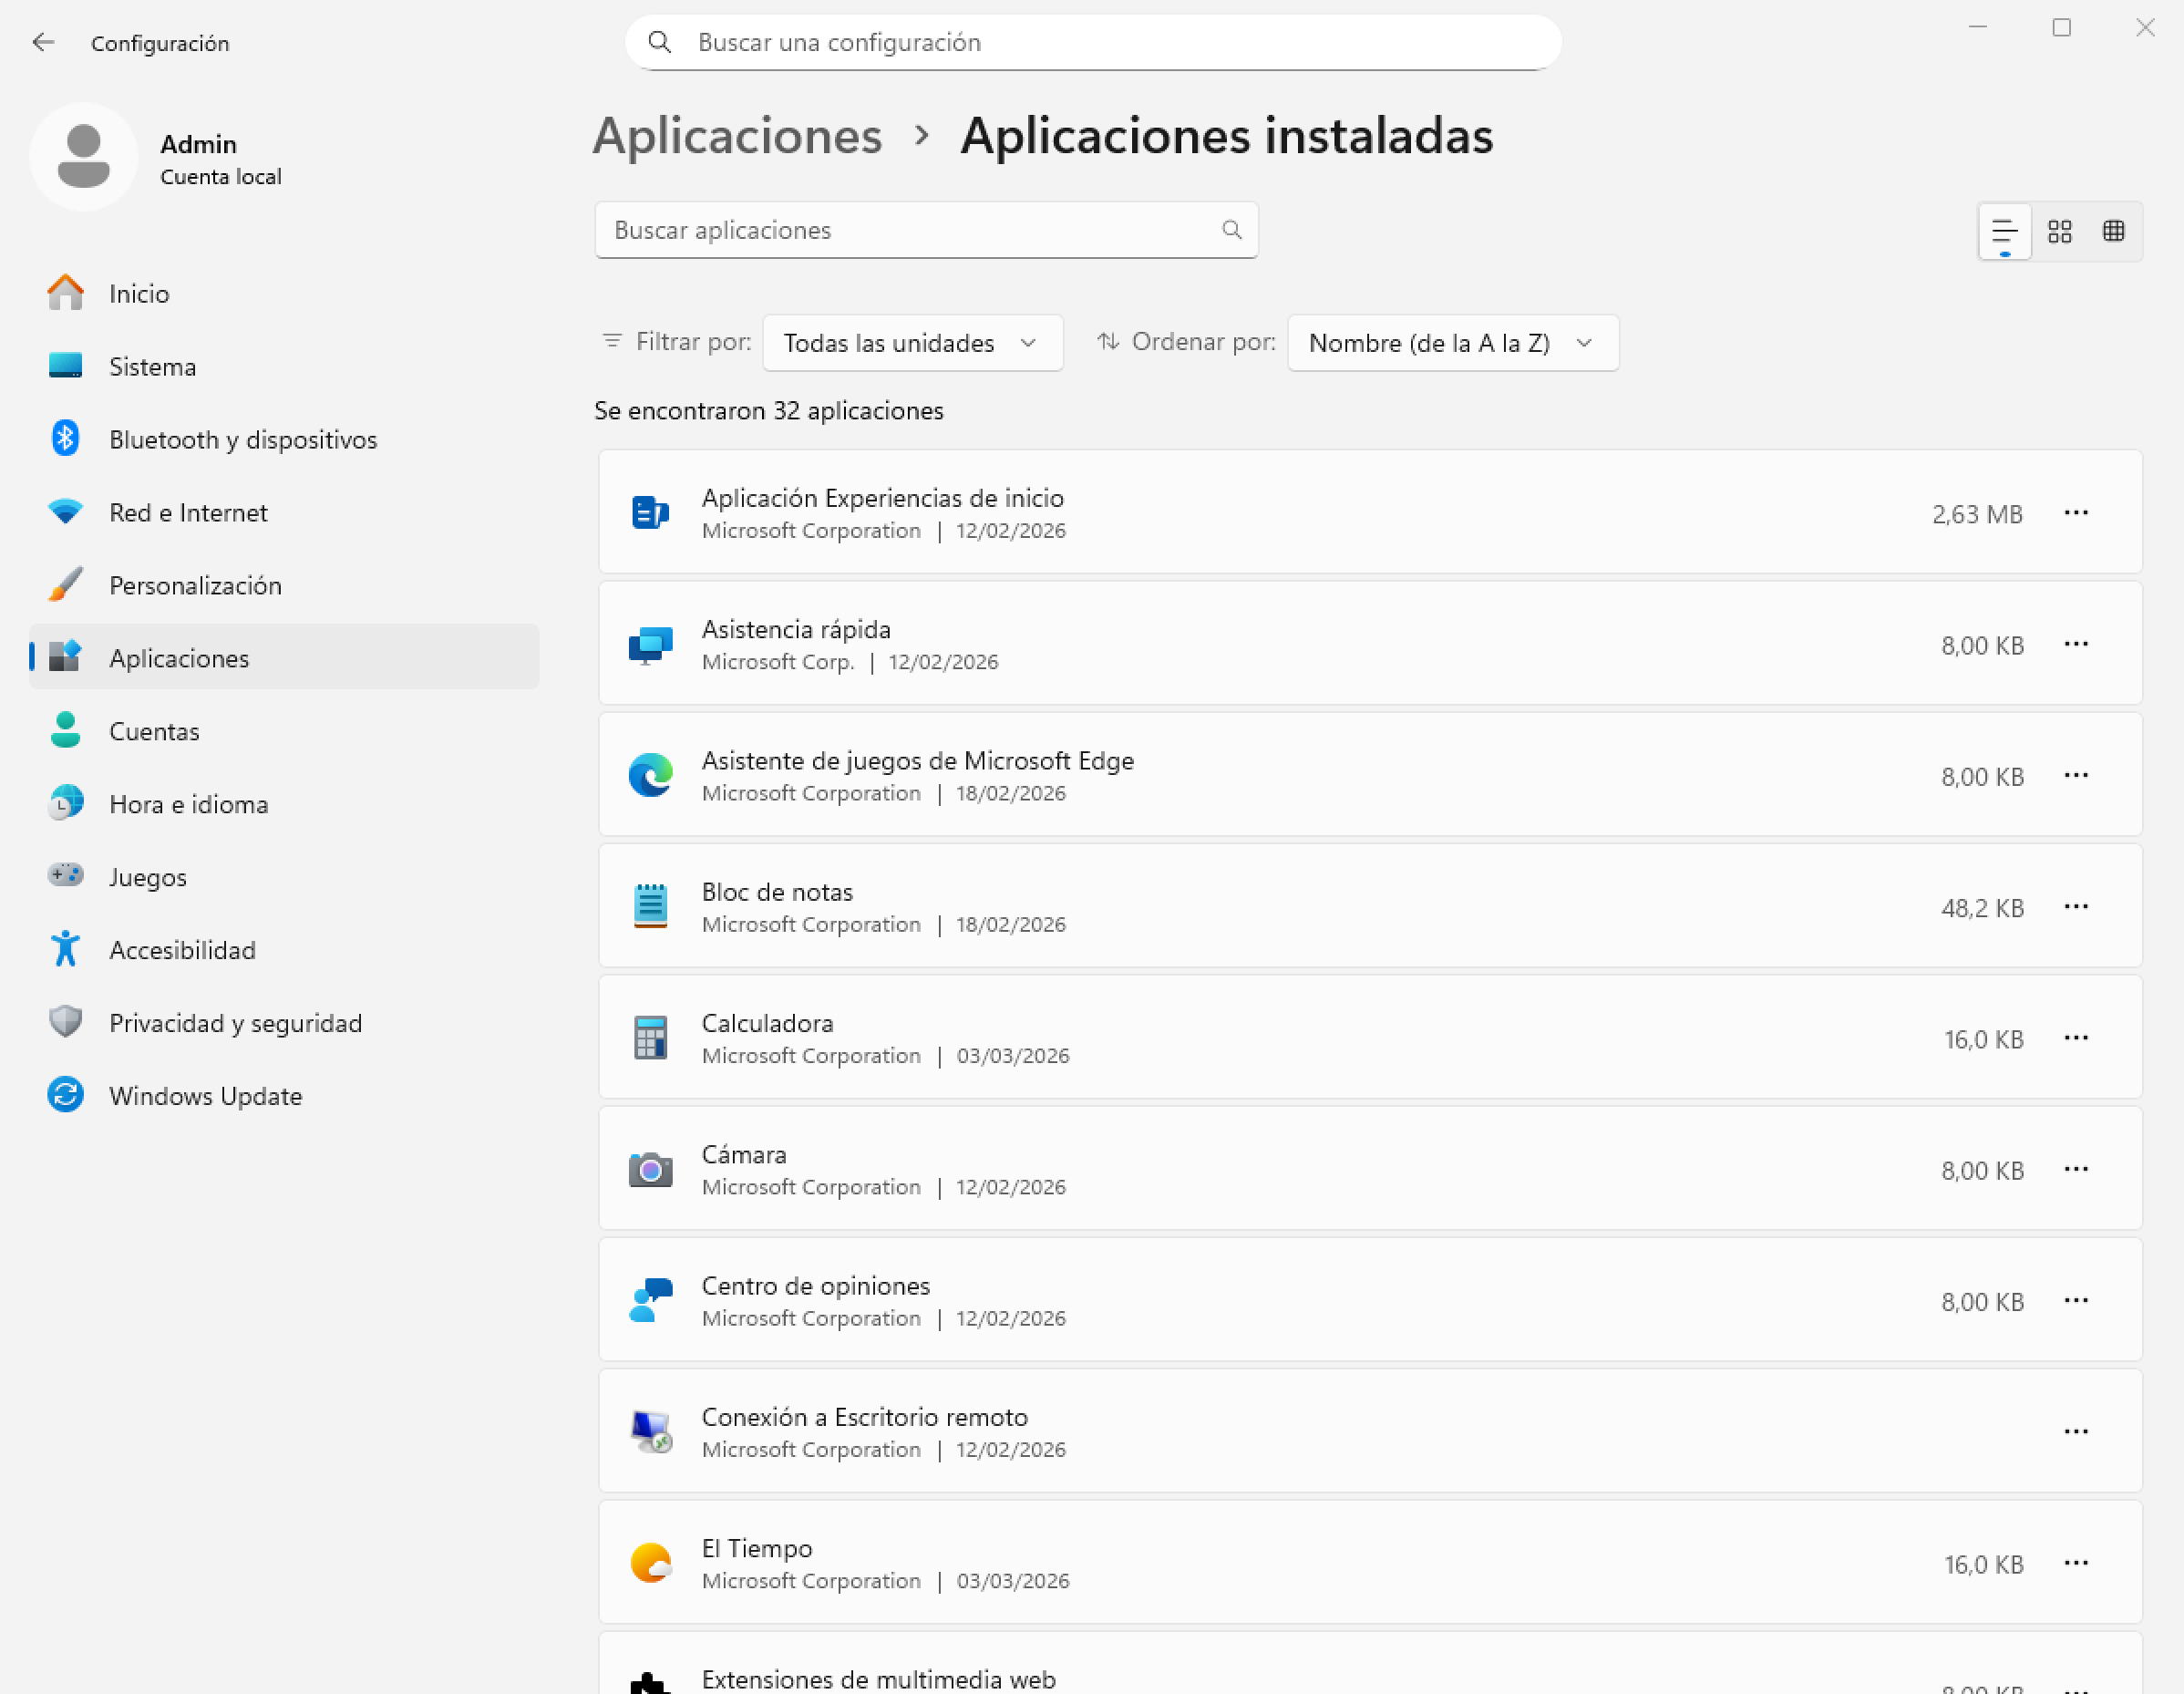Click the Cámara app icon

coord(650,1169)
